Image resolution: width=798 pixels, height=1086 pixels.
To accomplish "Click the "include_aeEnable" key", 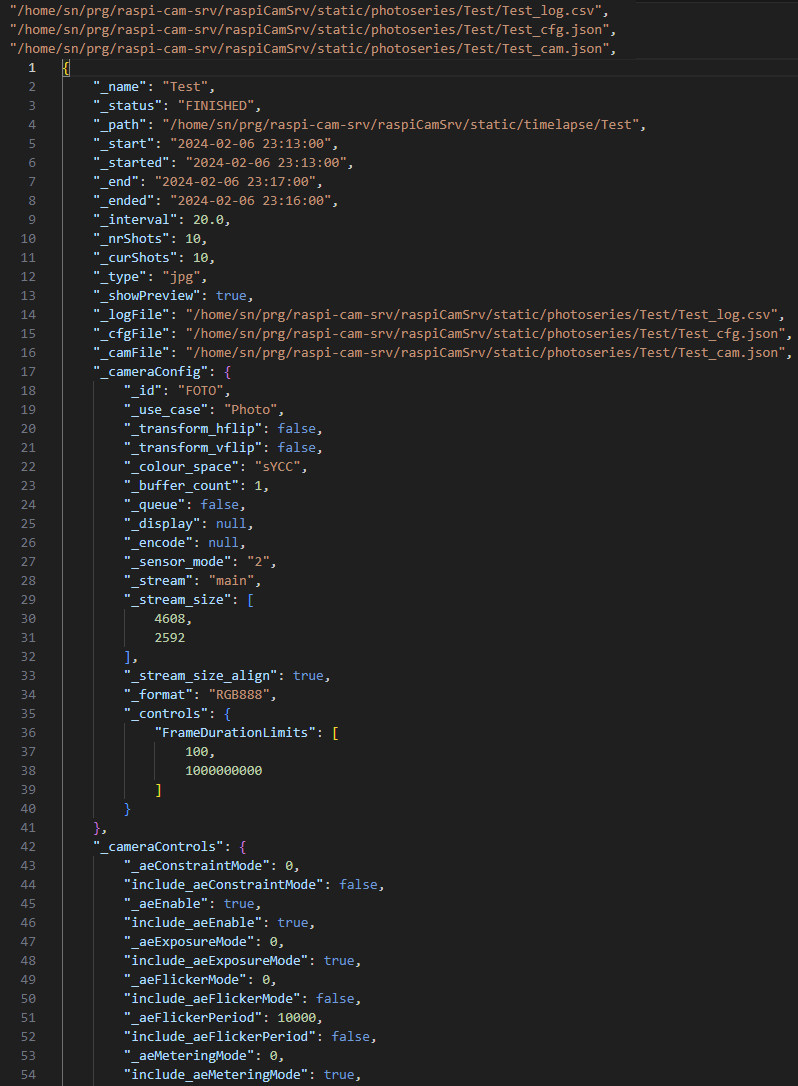I will (193, 923).
